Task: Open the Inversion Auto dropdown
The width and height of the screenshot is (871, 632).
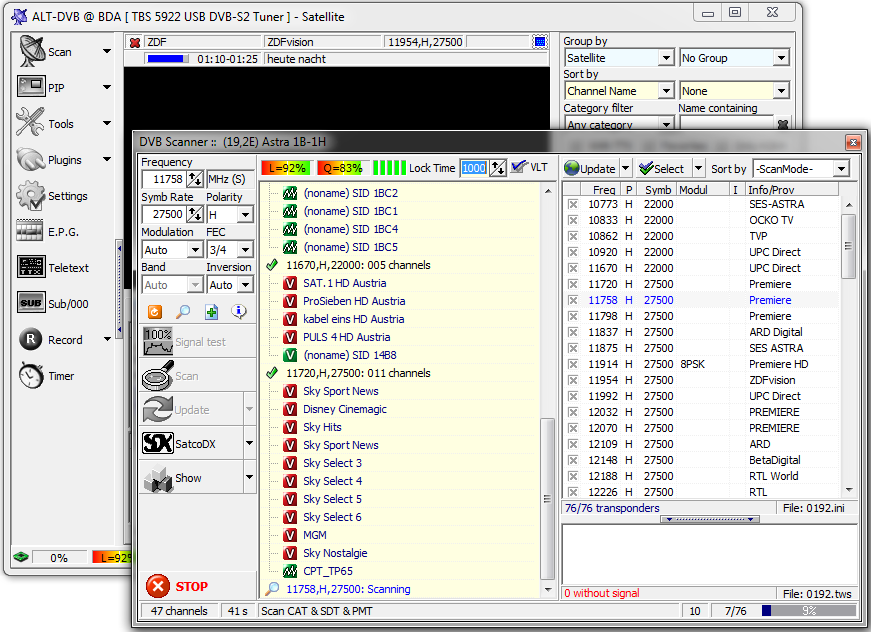Action: [x=245, y=285]
